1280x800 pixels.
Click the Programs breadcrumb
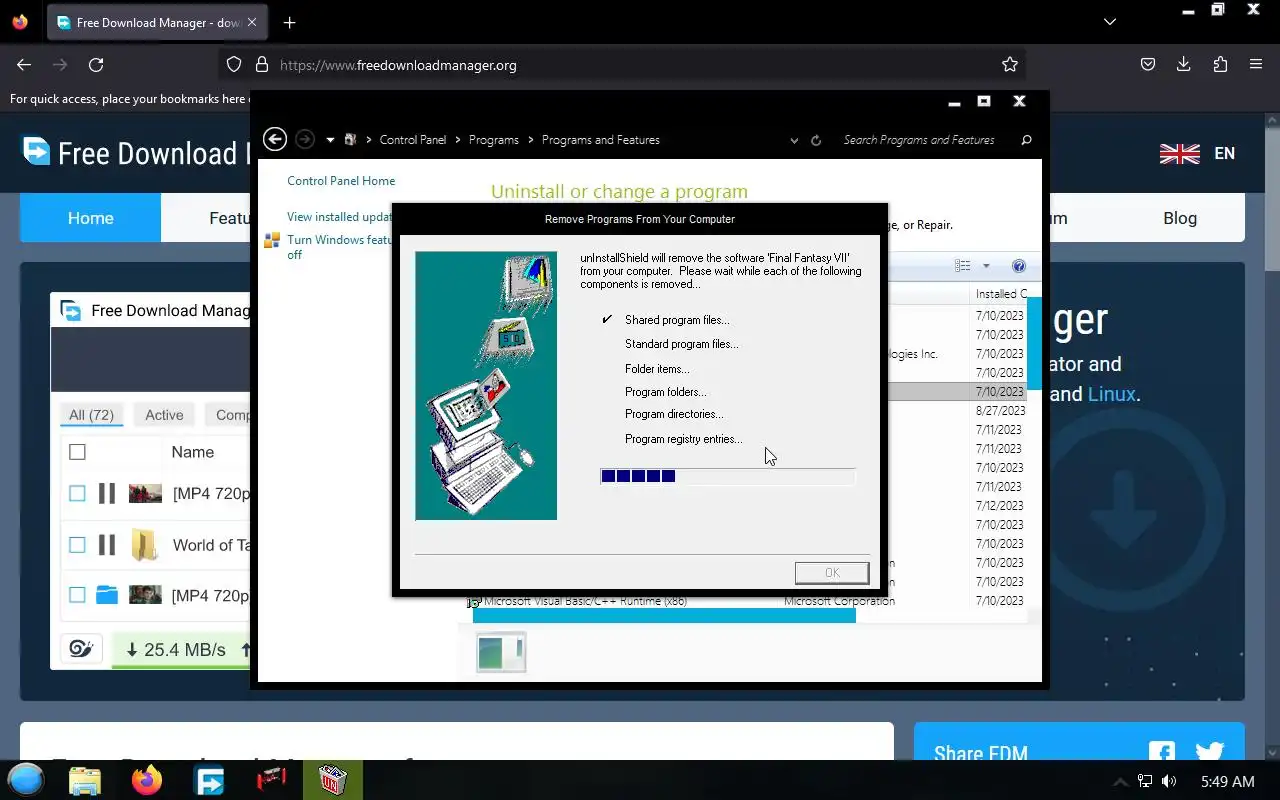coord(494,140)
